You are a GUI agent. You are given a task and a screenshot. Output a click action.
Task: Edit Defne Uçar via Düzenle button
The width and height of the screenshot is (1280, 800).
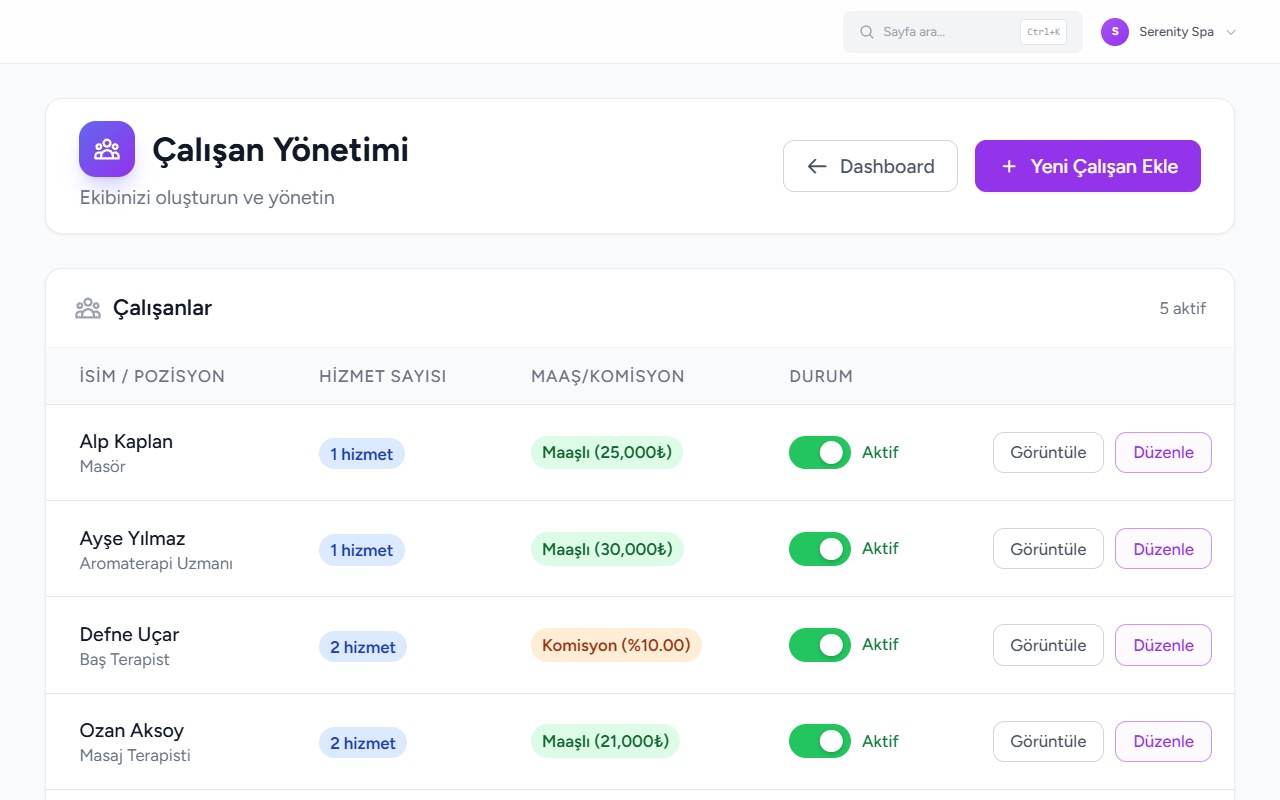1163,645
